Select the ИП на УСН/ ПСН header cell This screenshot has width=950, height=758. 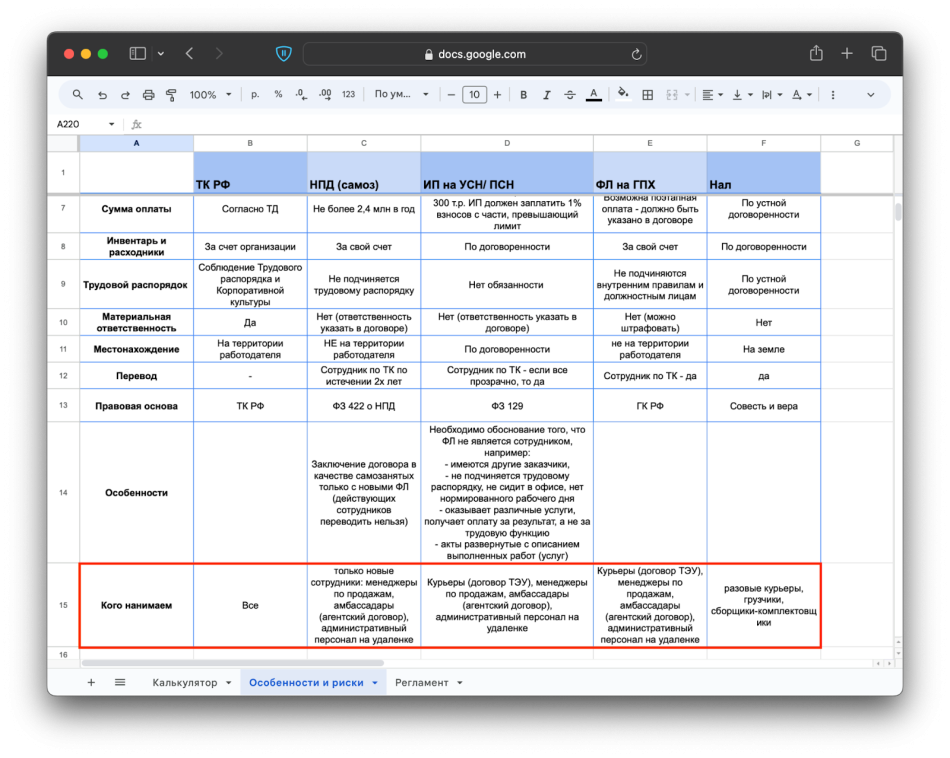(507, 173)
